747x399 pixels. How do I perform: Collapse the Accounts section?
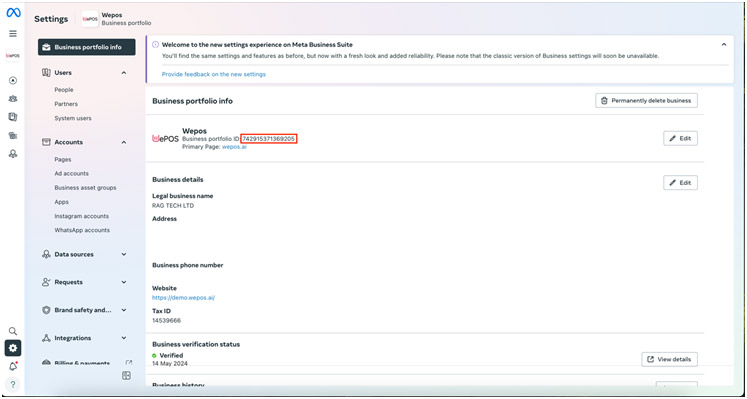(124, 142)
